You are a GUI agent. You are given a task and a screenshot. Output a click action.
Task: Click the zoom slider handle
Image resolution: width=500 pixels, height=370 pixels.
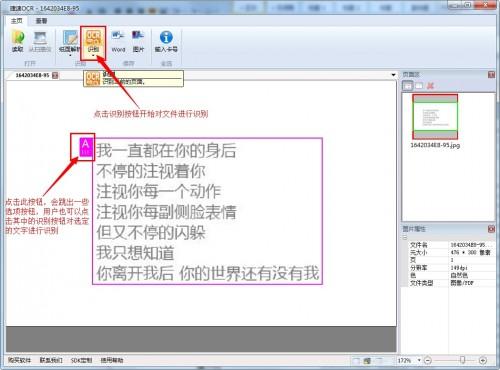pyautogui.click(x=462, y=360)
